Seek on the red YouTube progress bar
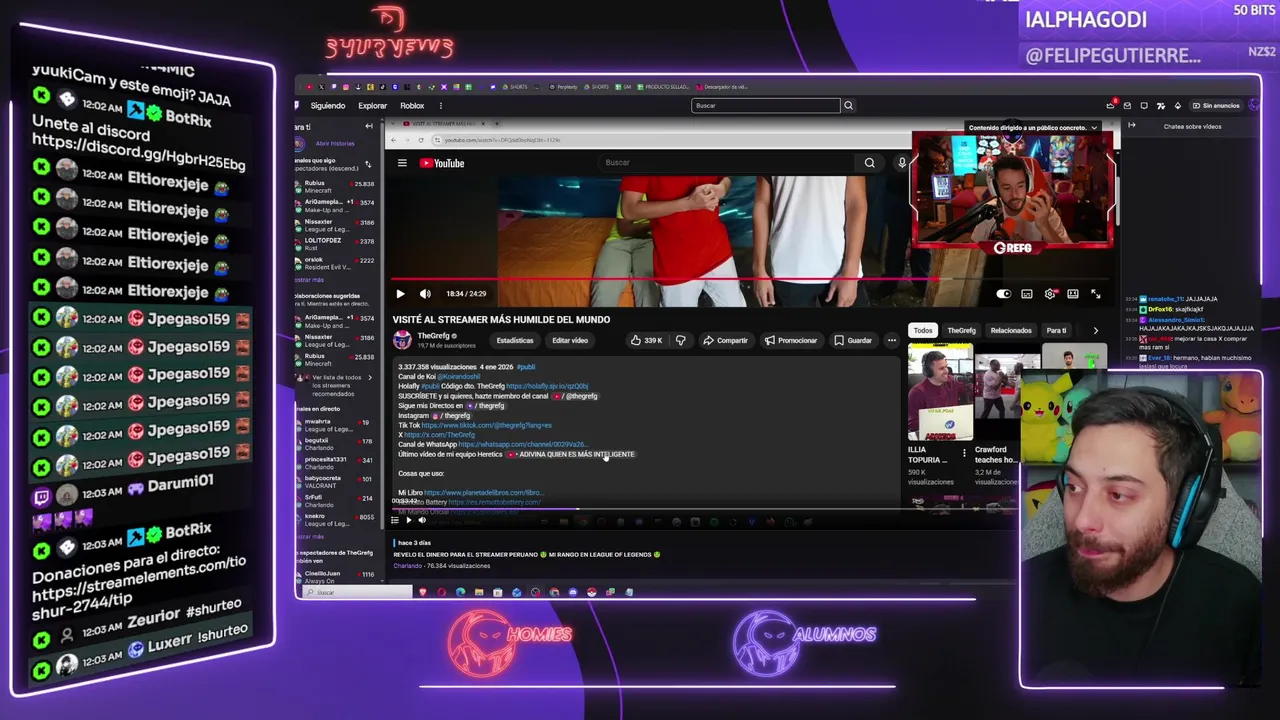Screen dimensions: 1280x720 click(750, 280)
